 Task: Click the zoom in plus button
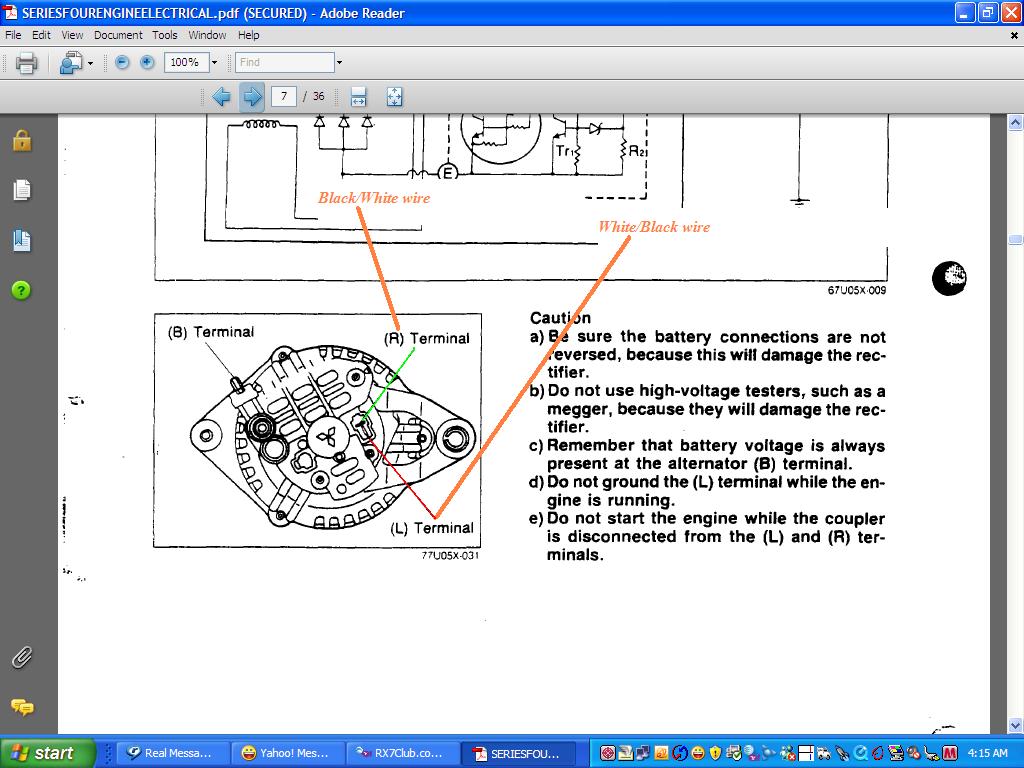pos(147,62)
